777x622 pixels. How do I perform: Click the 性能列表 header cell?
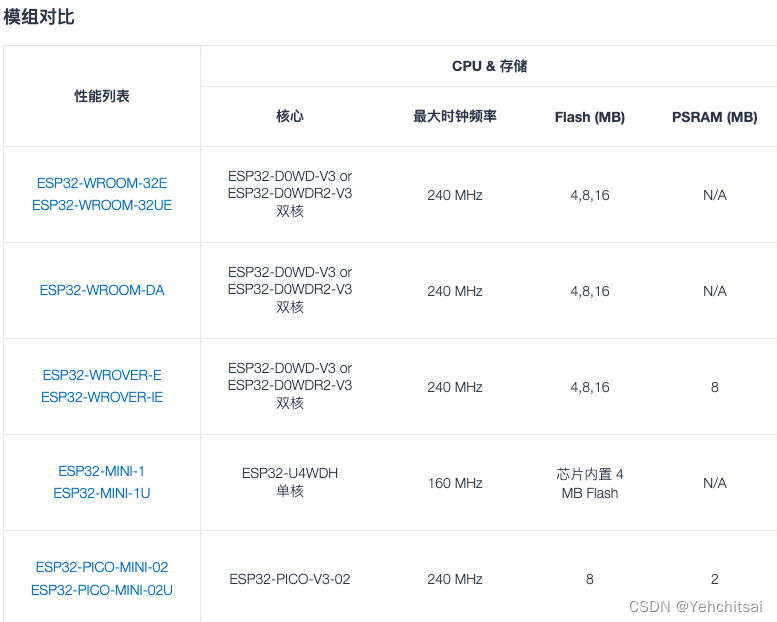[x=102, y=96]
